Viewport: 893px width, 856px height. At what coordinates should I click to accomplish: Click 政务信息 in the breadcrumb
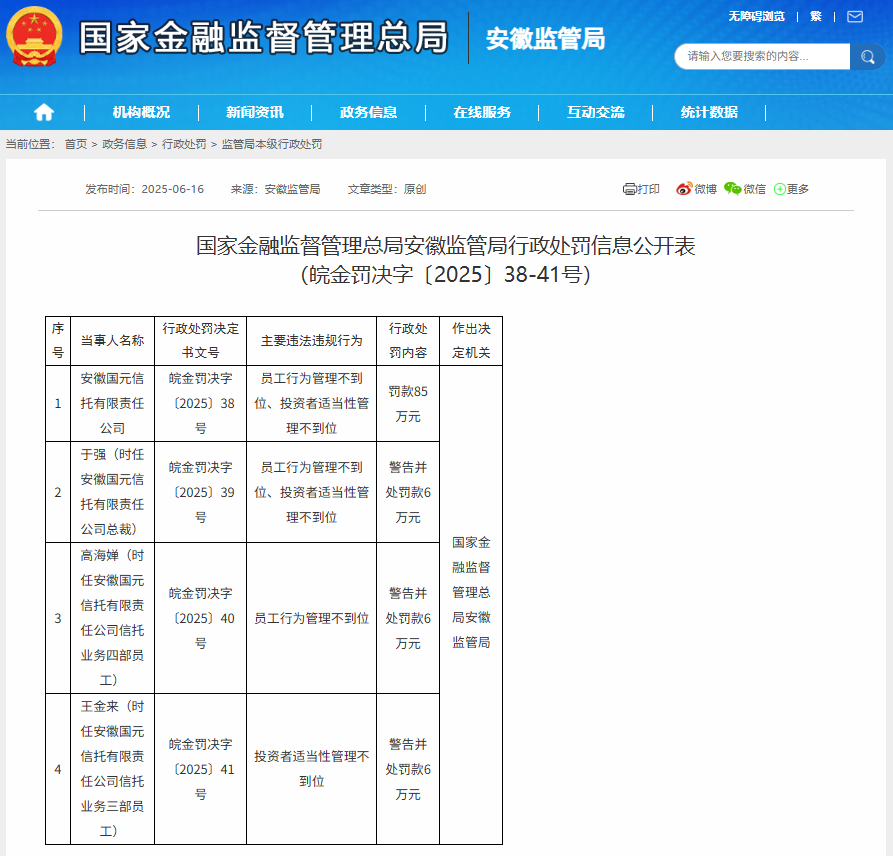[124, 144]
